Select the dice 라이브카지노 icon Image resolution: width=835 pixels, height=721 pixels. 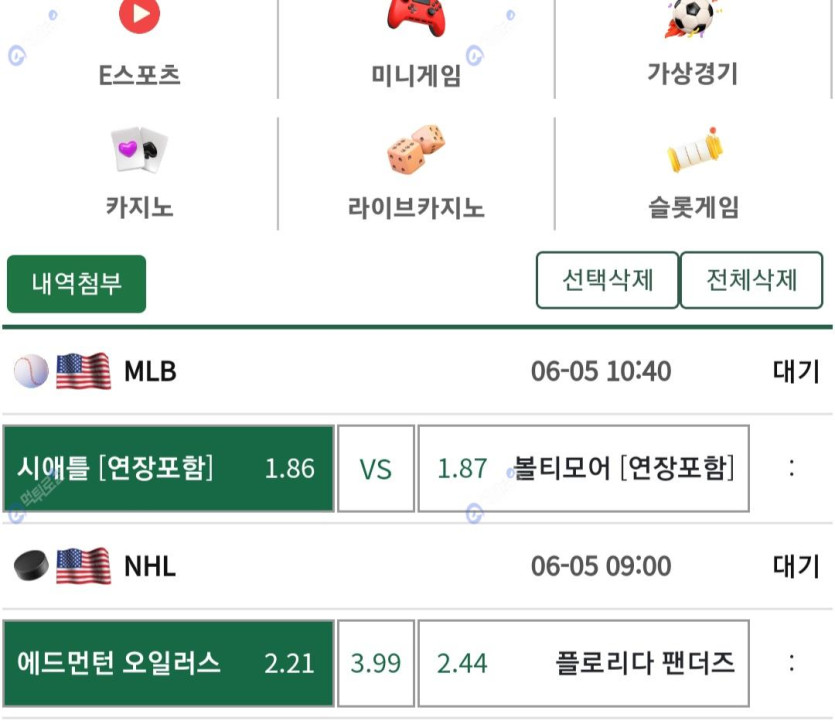416,150
